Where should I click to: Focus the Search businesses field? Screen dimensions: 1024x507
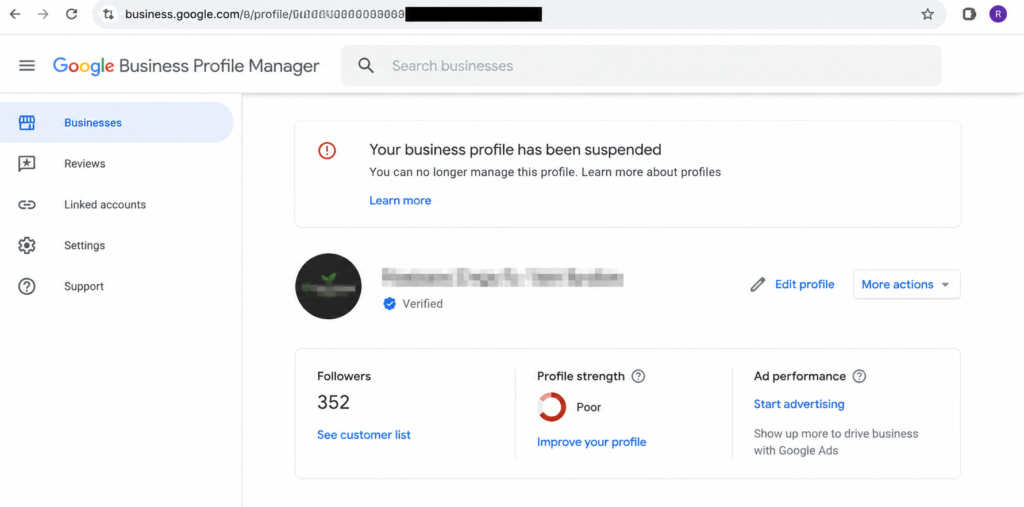pyautogui.click(x=641, y=65)
